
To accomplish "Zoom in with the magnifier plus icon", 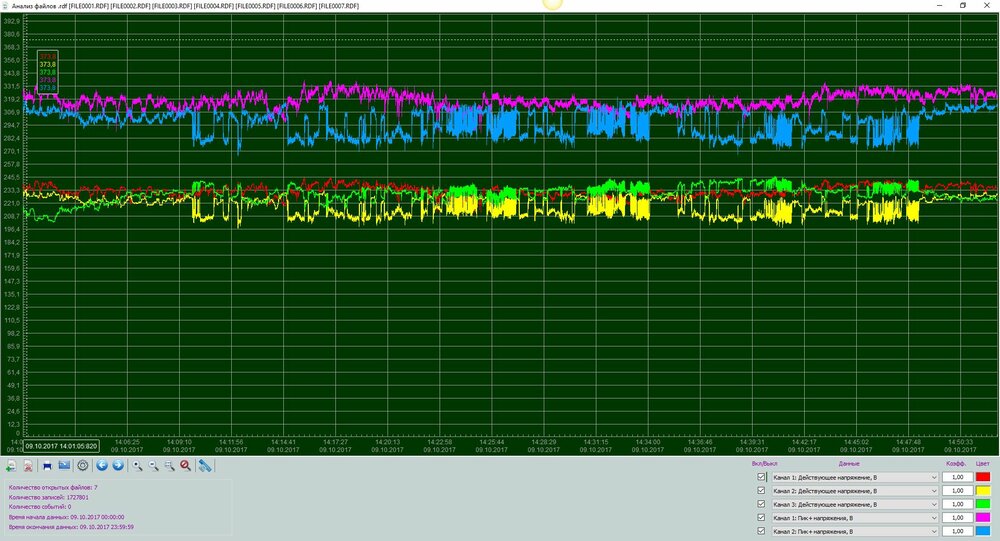I will tap(138, 465).
